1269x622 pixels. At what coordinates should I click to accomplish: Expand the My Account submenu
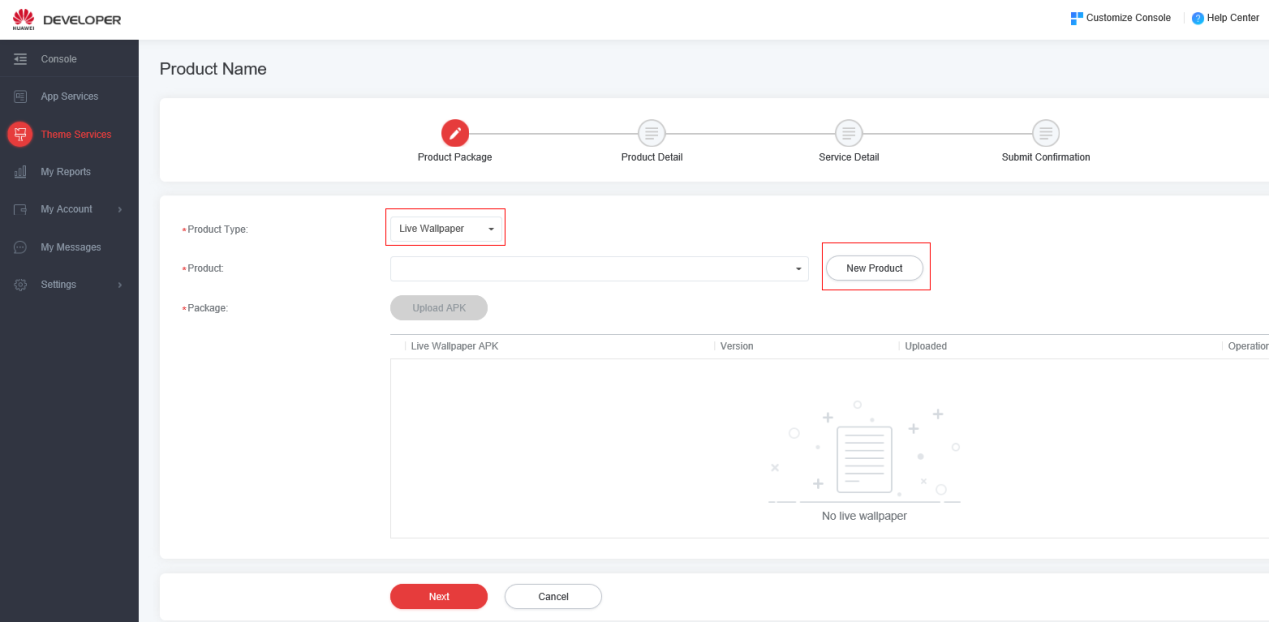click(119, 210)
